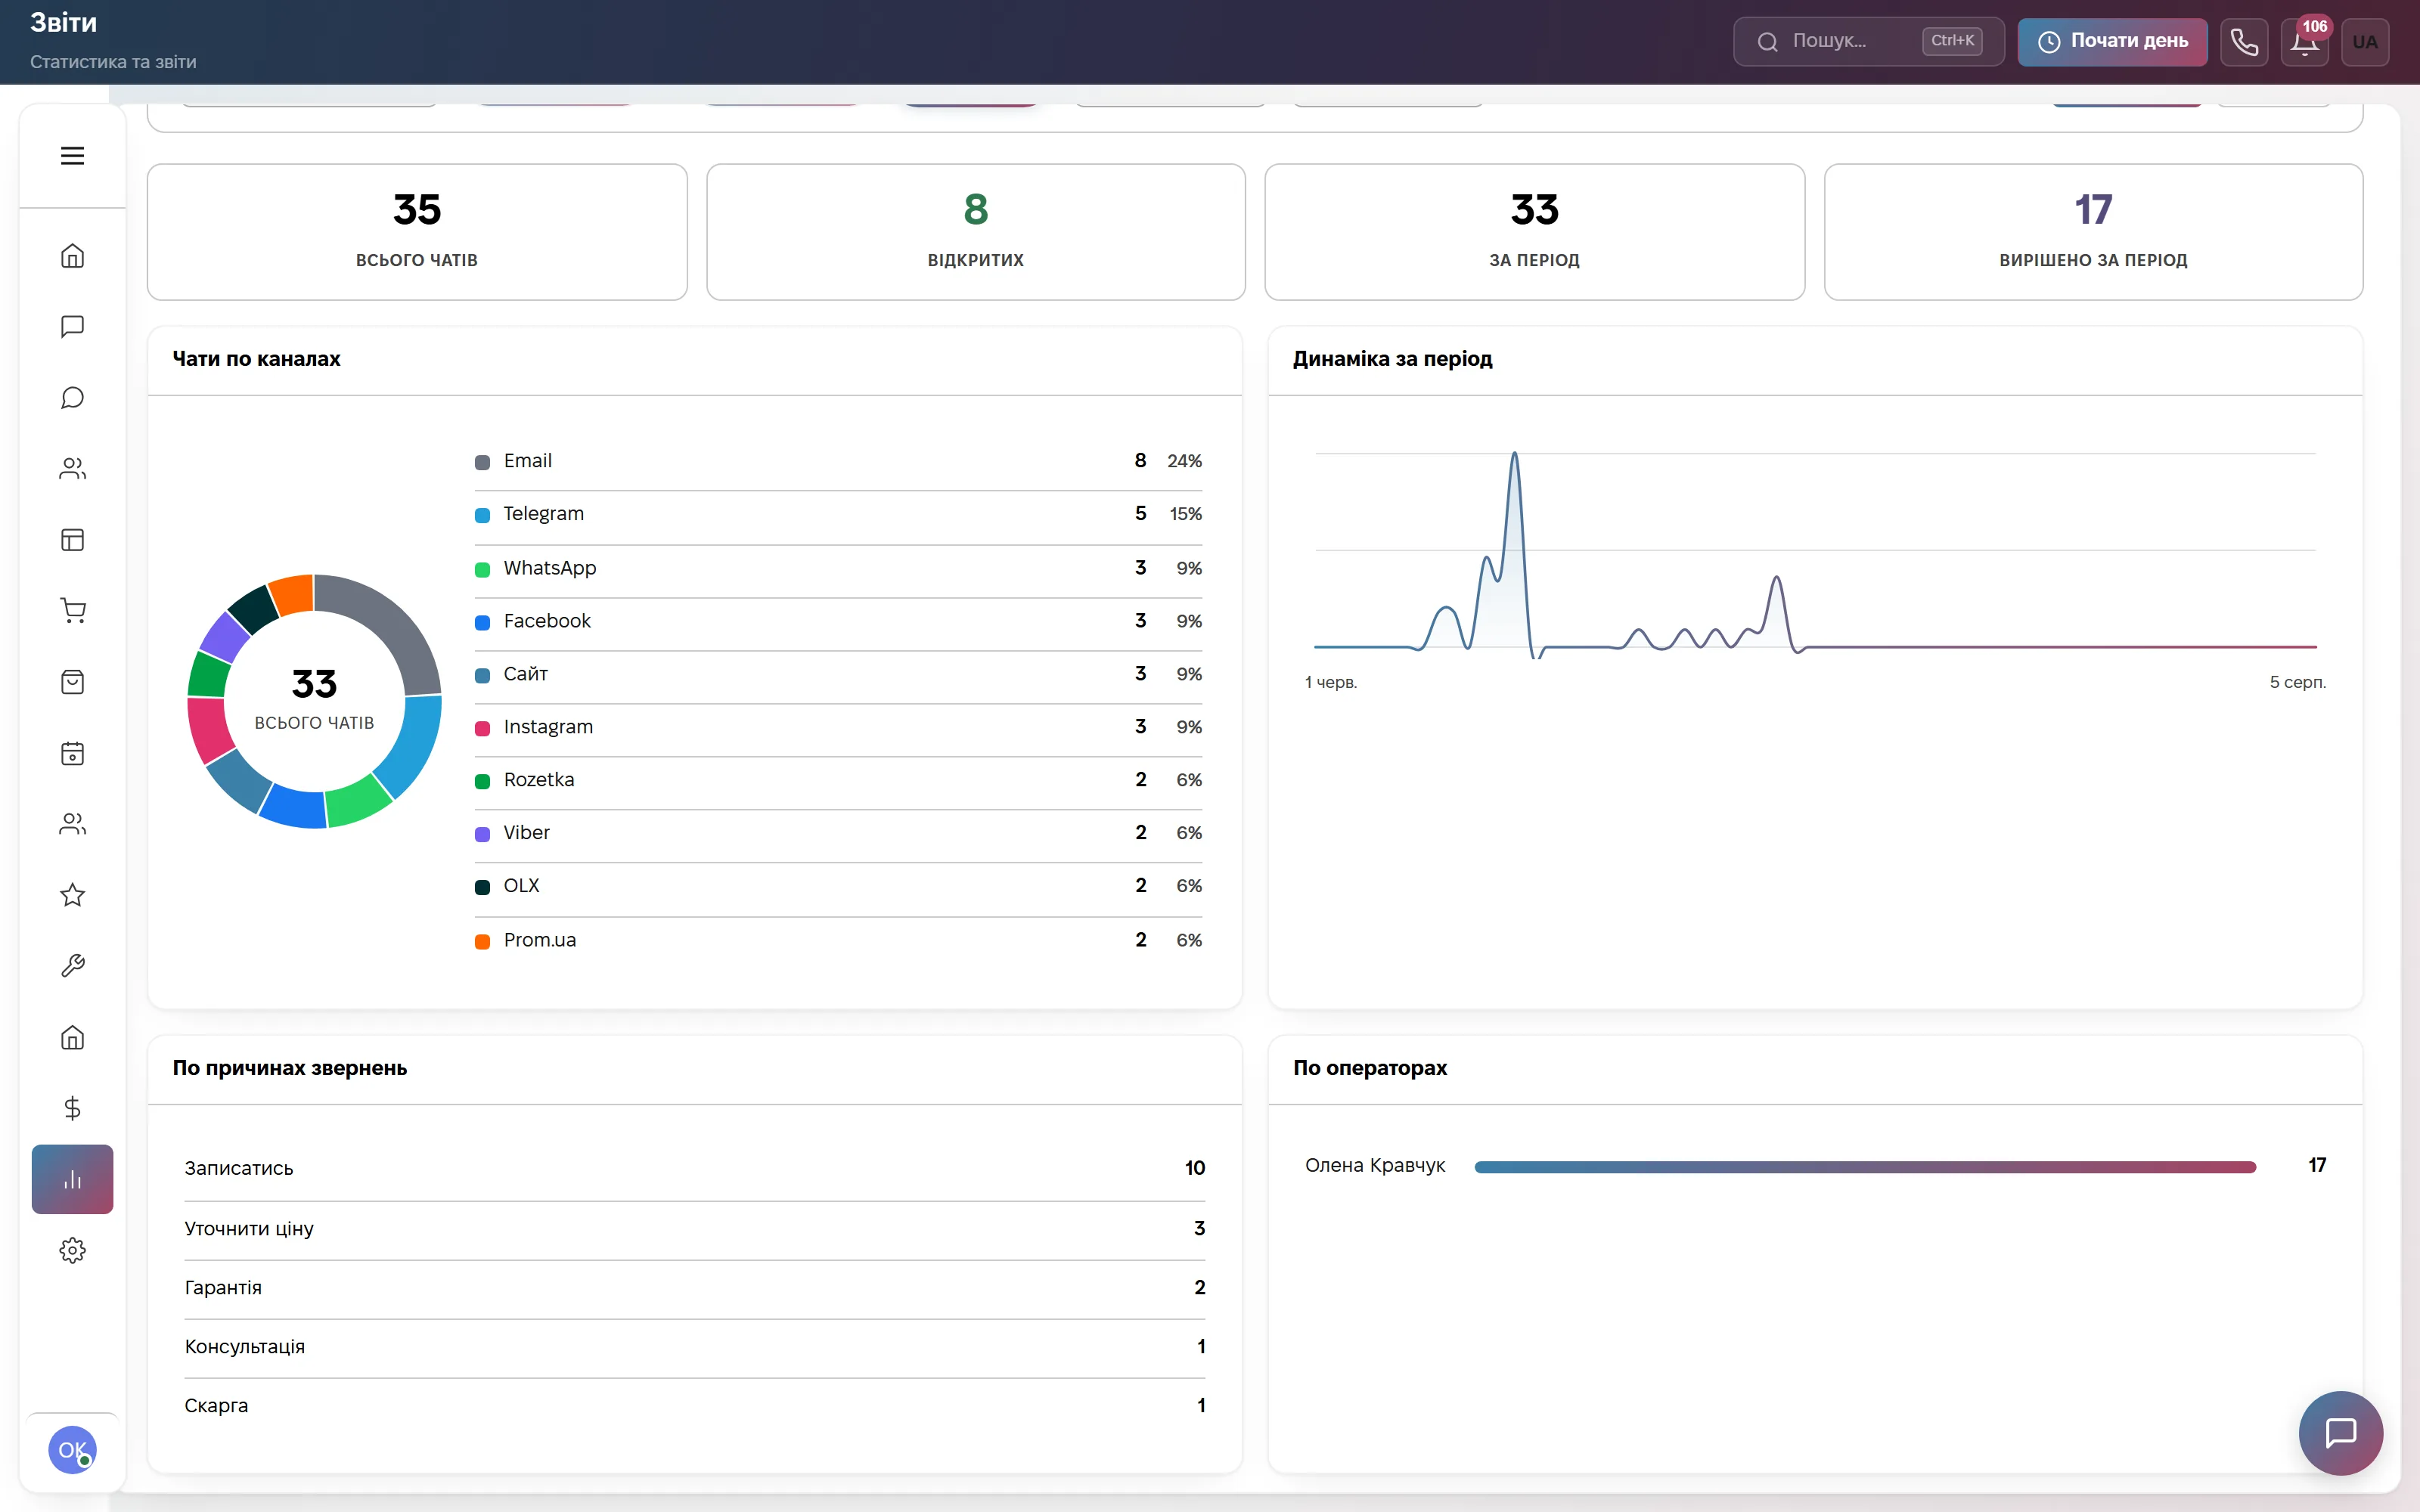Open the shopping cart sidebar icon
Viewport: 2420px width, 1512px height.
(x=72, y=611)
